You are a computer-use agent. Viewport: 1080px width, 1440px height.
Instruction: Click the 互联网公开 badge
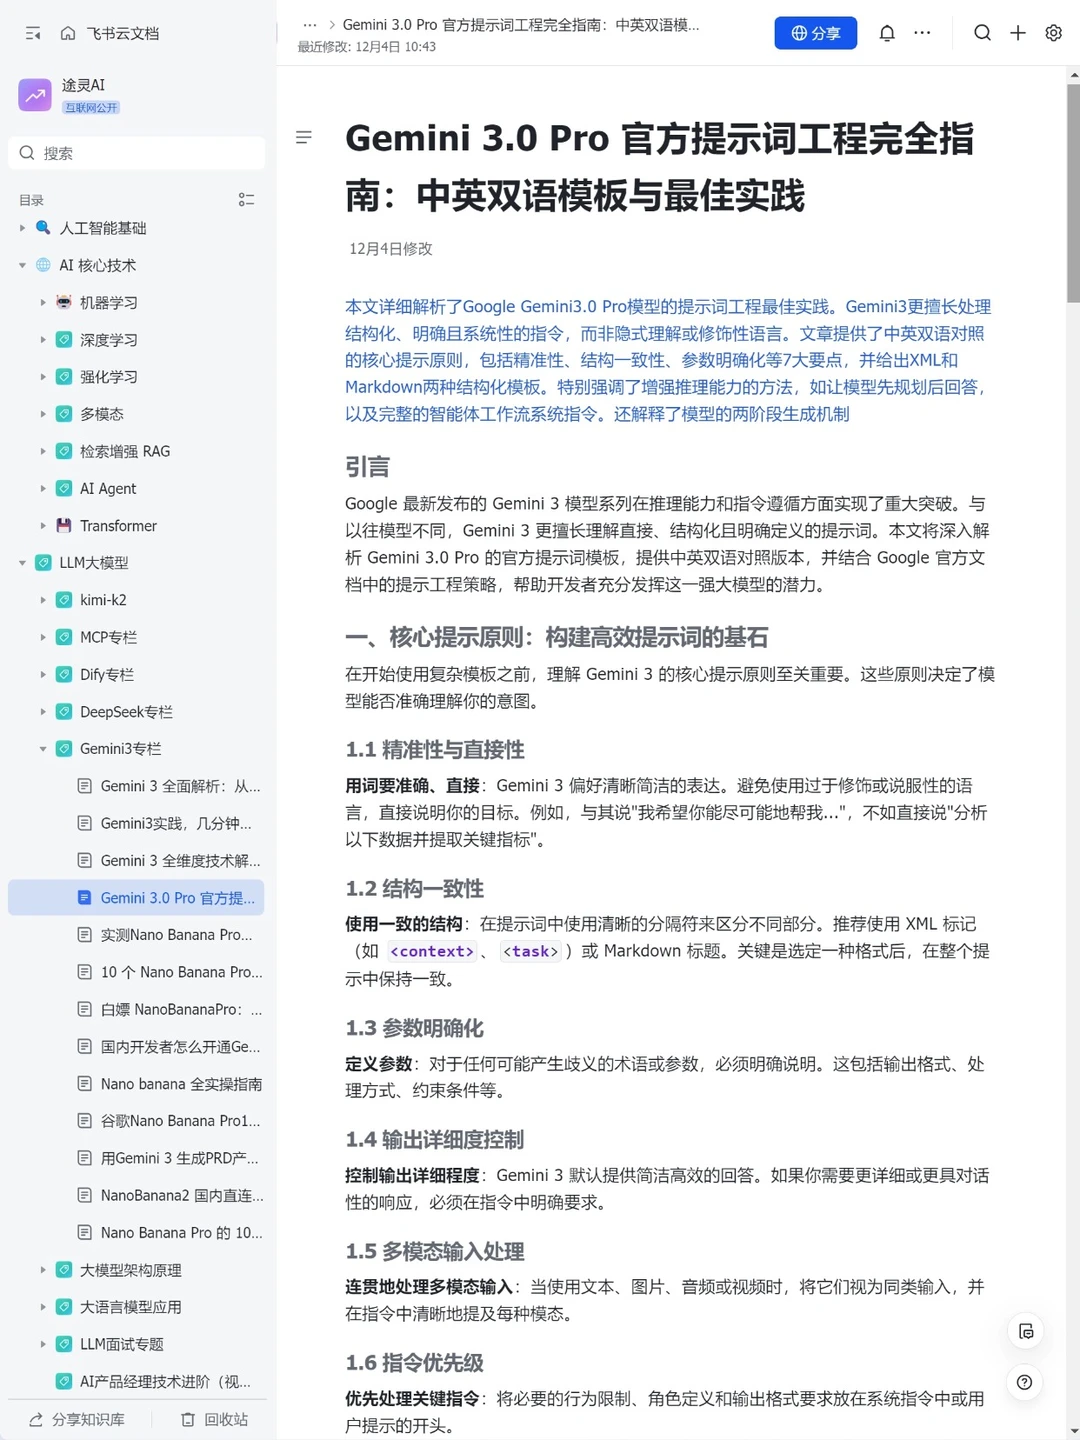click(x=91, y=107)
